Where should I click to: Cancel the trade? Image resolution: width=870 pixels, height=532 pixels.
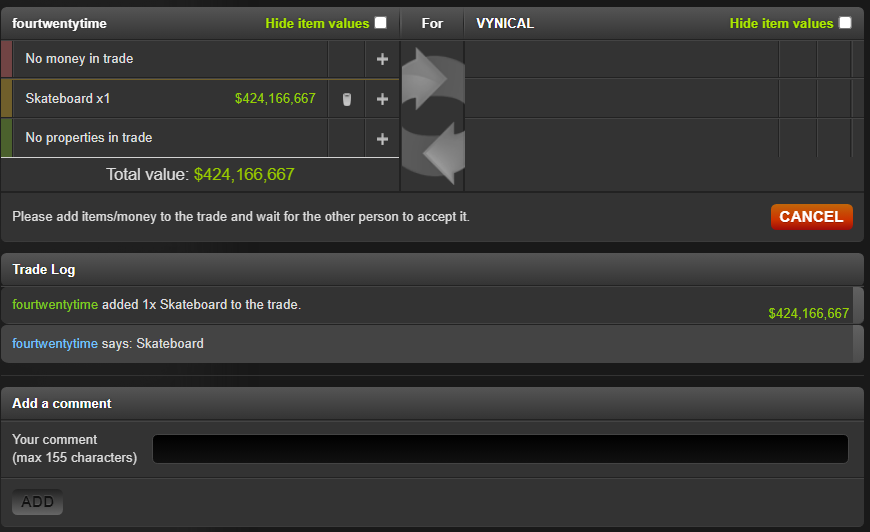(812, 217)
